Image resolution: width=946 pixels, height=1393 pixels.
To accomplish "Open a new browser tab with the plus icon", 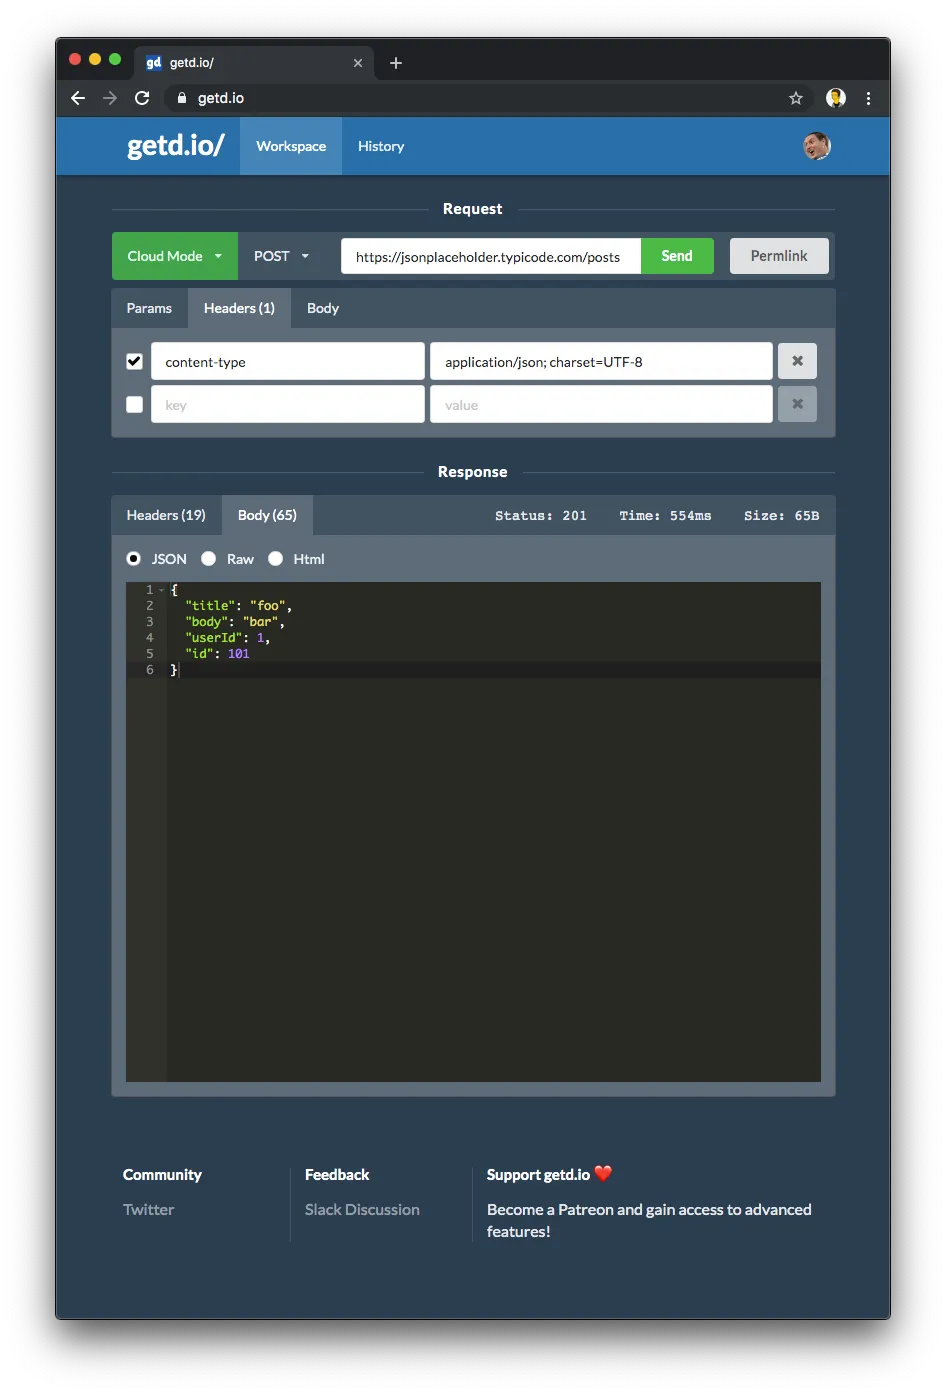I will point(396,62).
